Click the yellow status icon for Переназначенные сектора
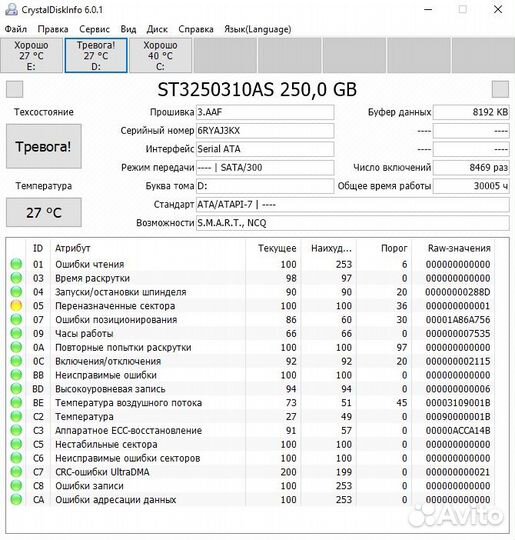Viewport: 515px width, 540px height. (x=16, y=305)
